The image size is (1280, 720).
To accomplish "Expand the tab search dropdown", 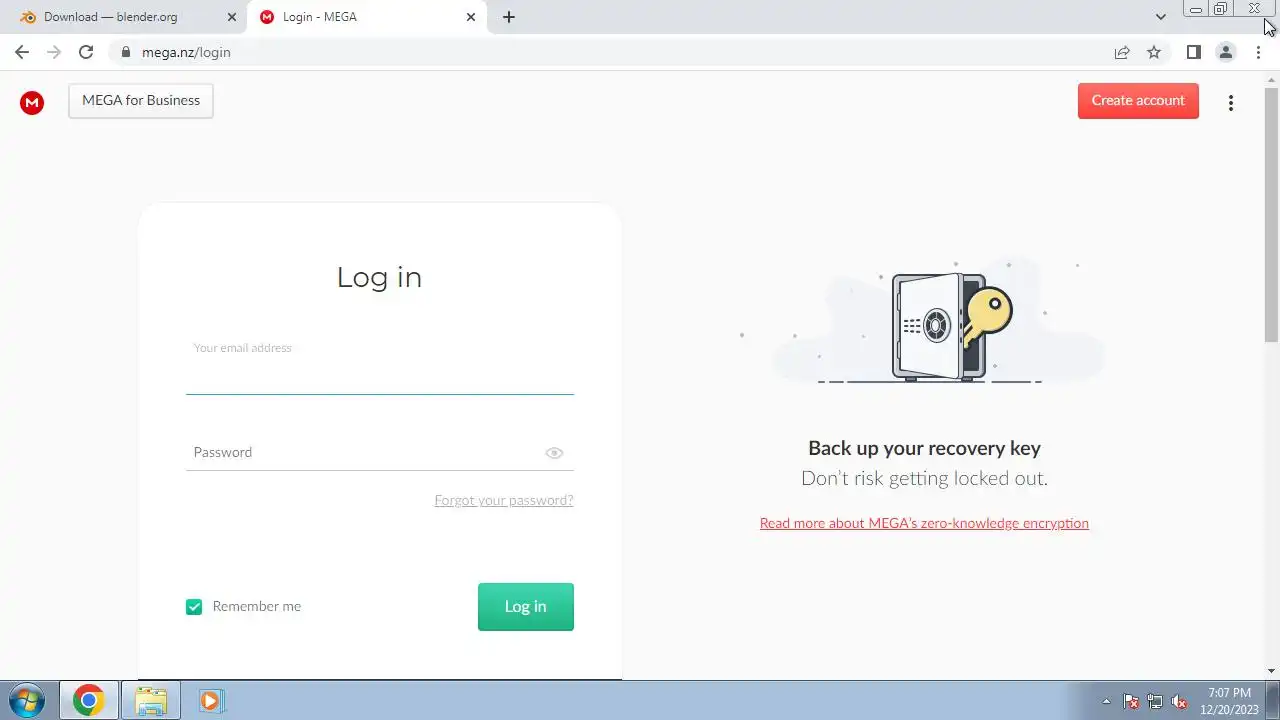I will click(1161, 17).
